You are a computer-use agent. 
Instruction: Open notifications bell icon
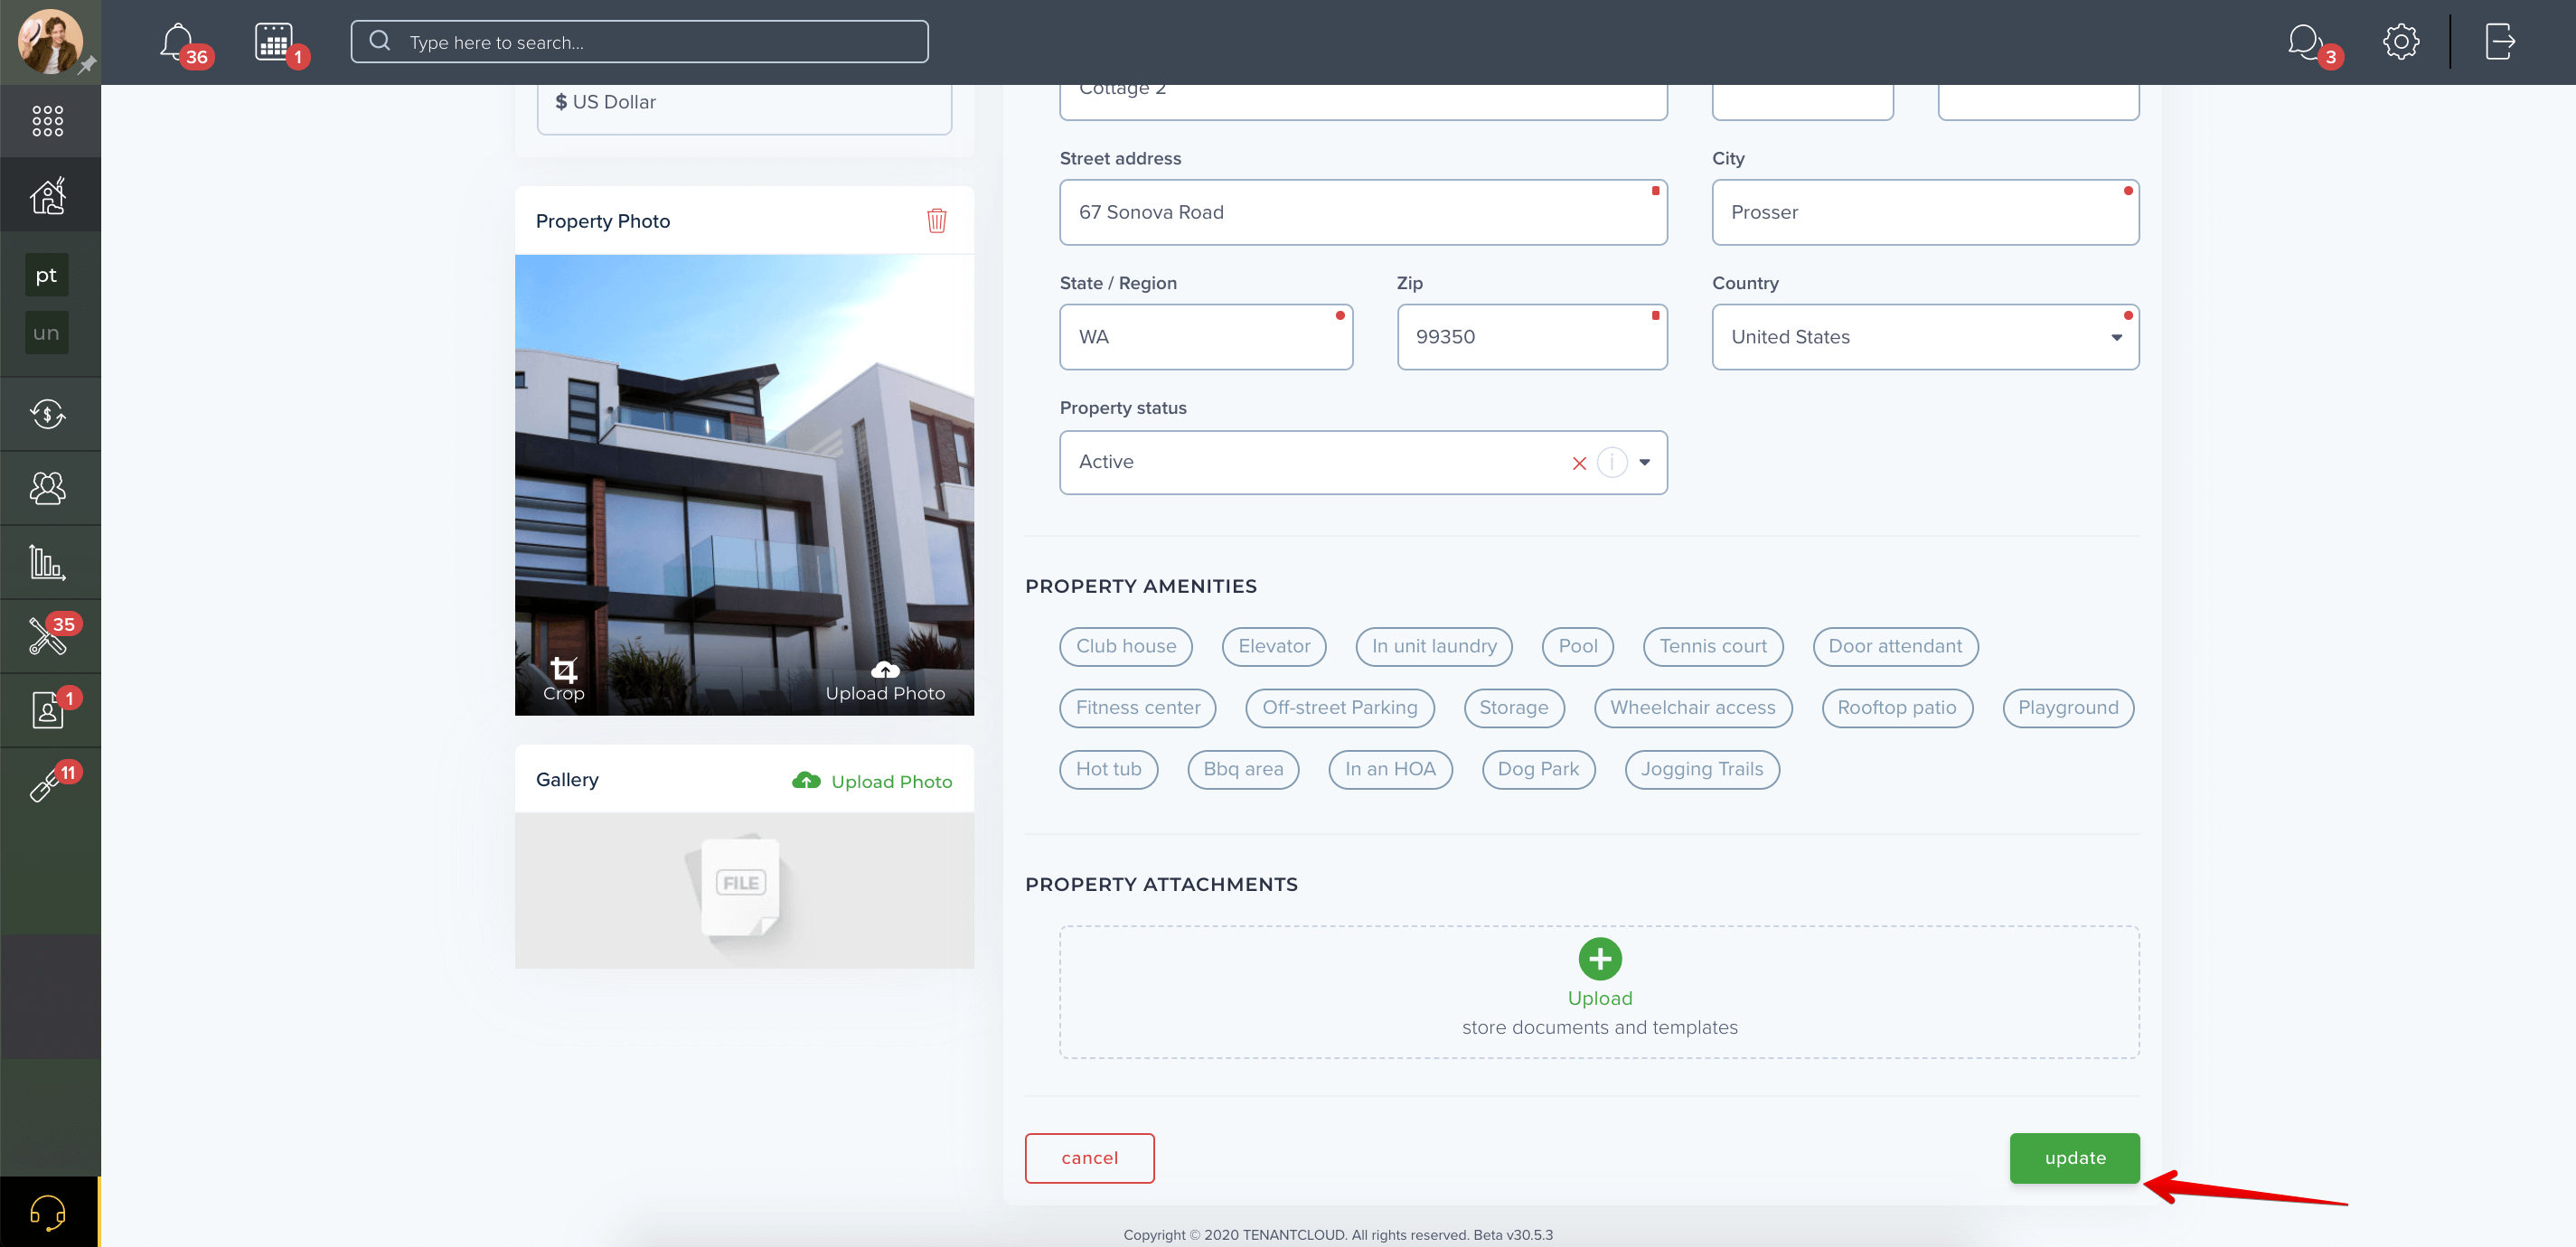pos(177,42)
